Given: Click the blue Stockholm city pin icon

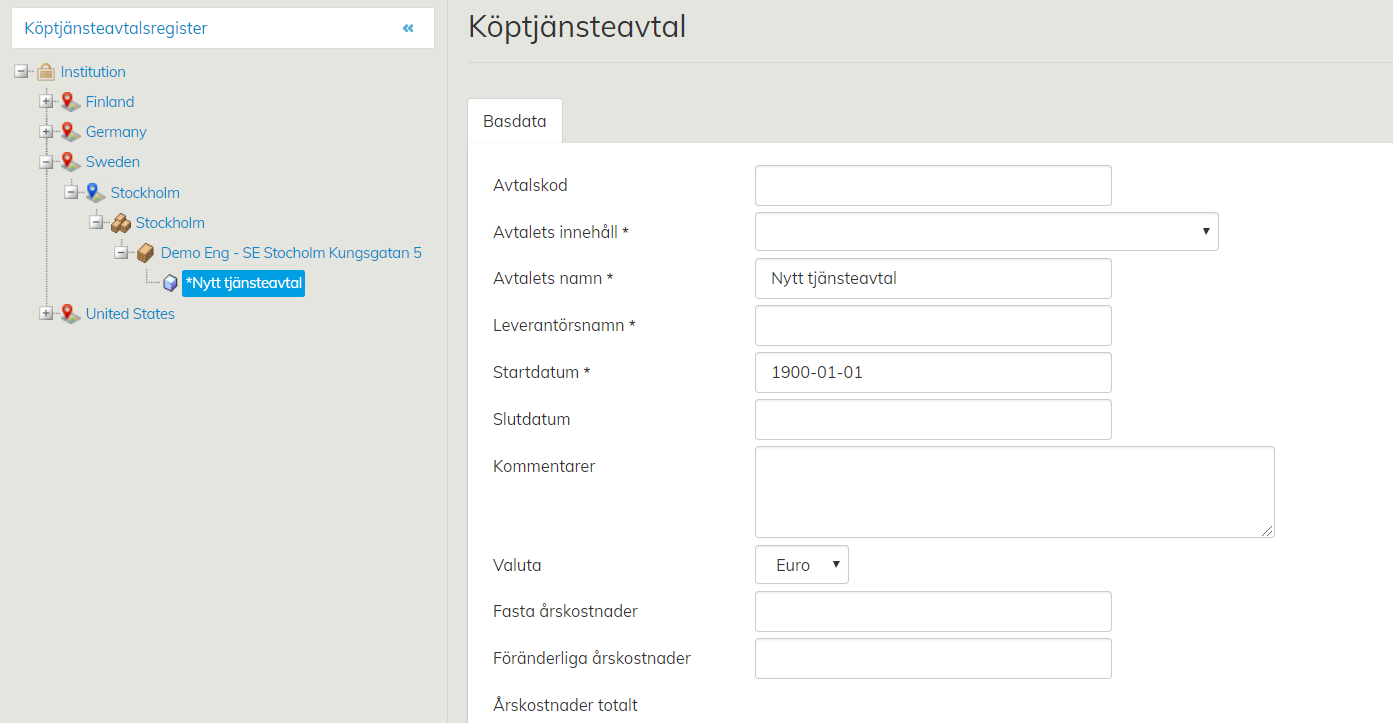Looking at the screenshot, I should coord(95,193).
